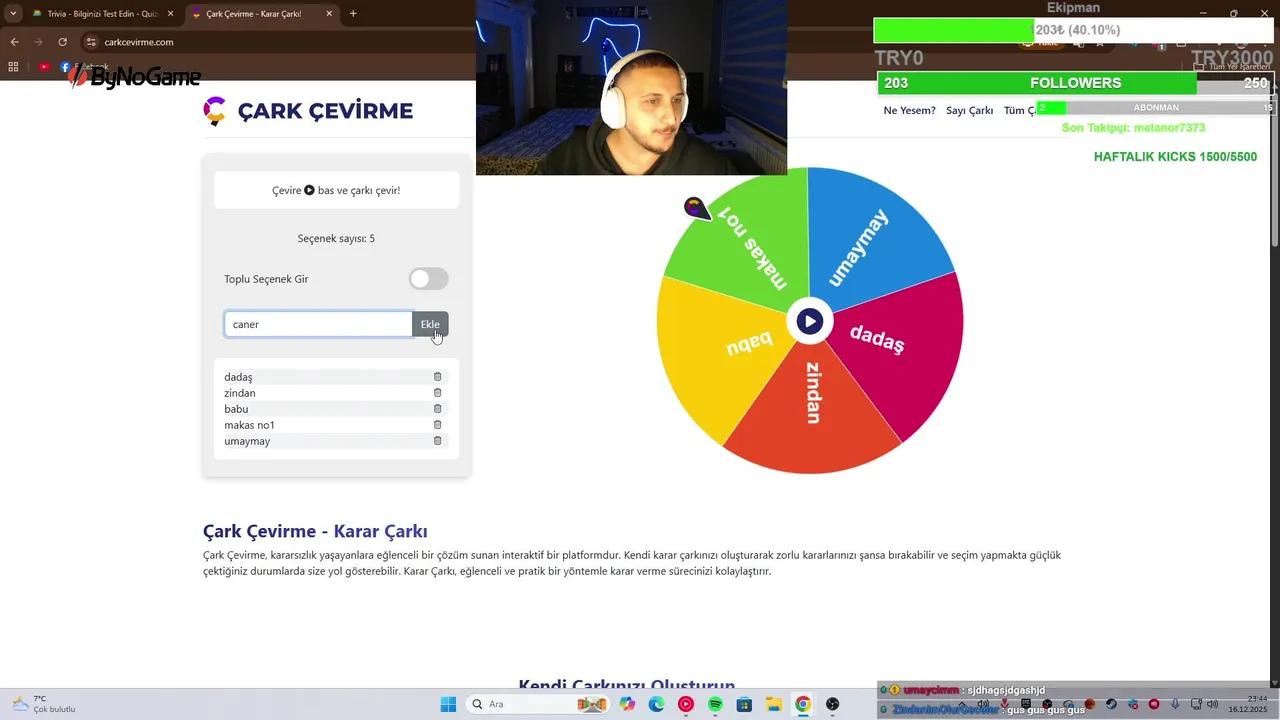Open Microsoft Store from the taskbar

click(x=744, y=704)
